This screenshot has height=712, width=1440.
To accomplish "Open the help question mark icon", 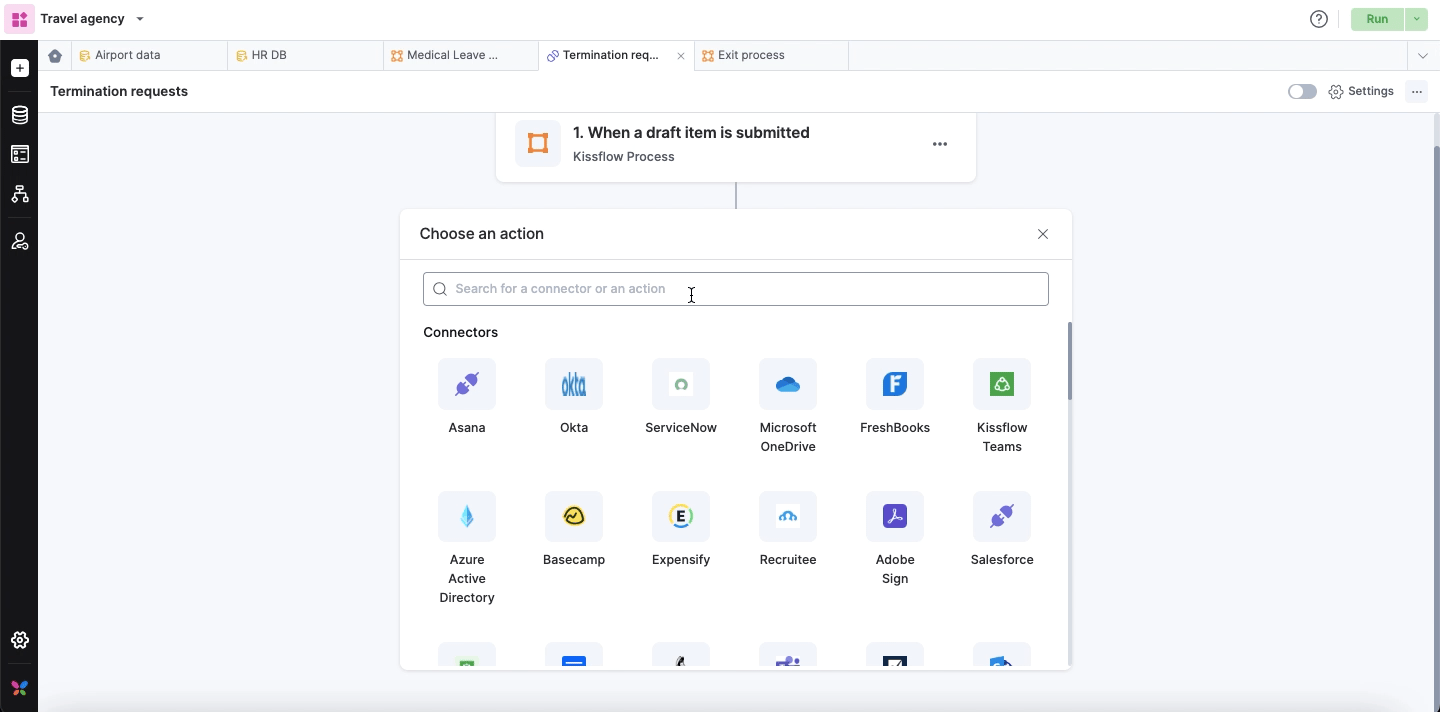I will point(1318,19).
